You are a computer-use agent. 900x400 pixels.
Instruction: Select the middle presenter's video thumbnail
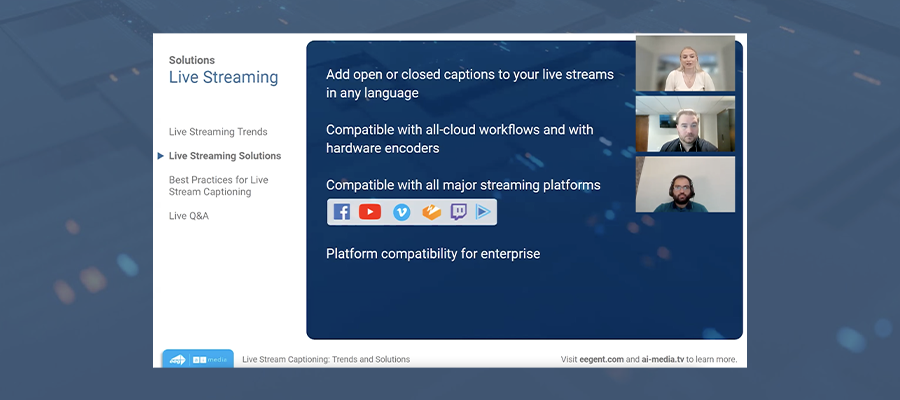[685, 124]
